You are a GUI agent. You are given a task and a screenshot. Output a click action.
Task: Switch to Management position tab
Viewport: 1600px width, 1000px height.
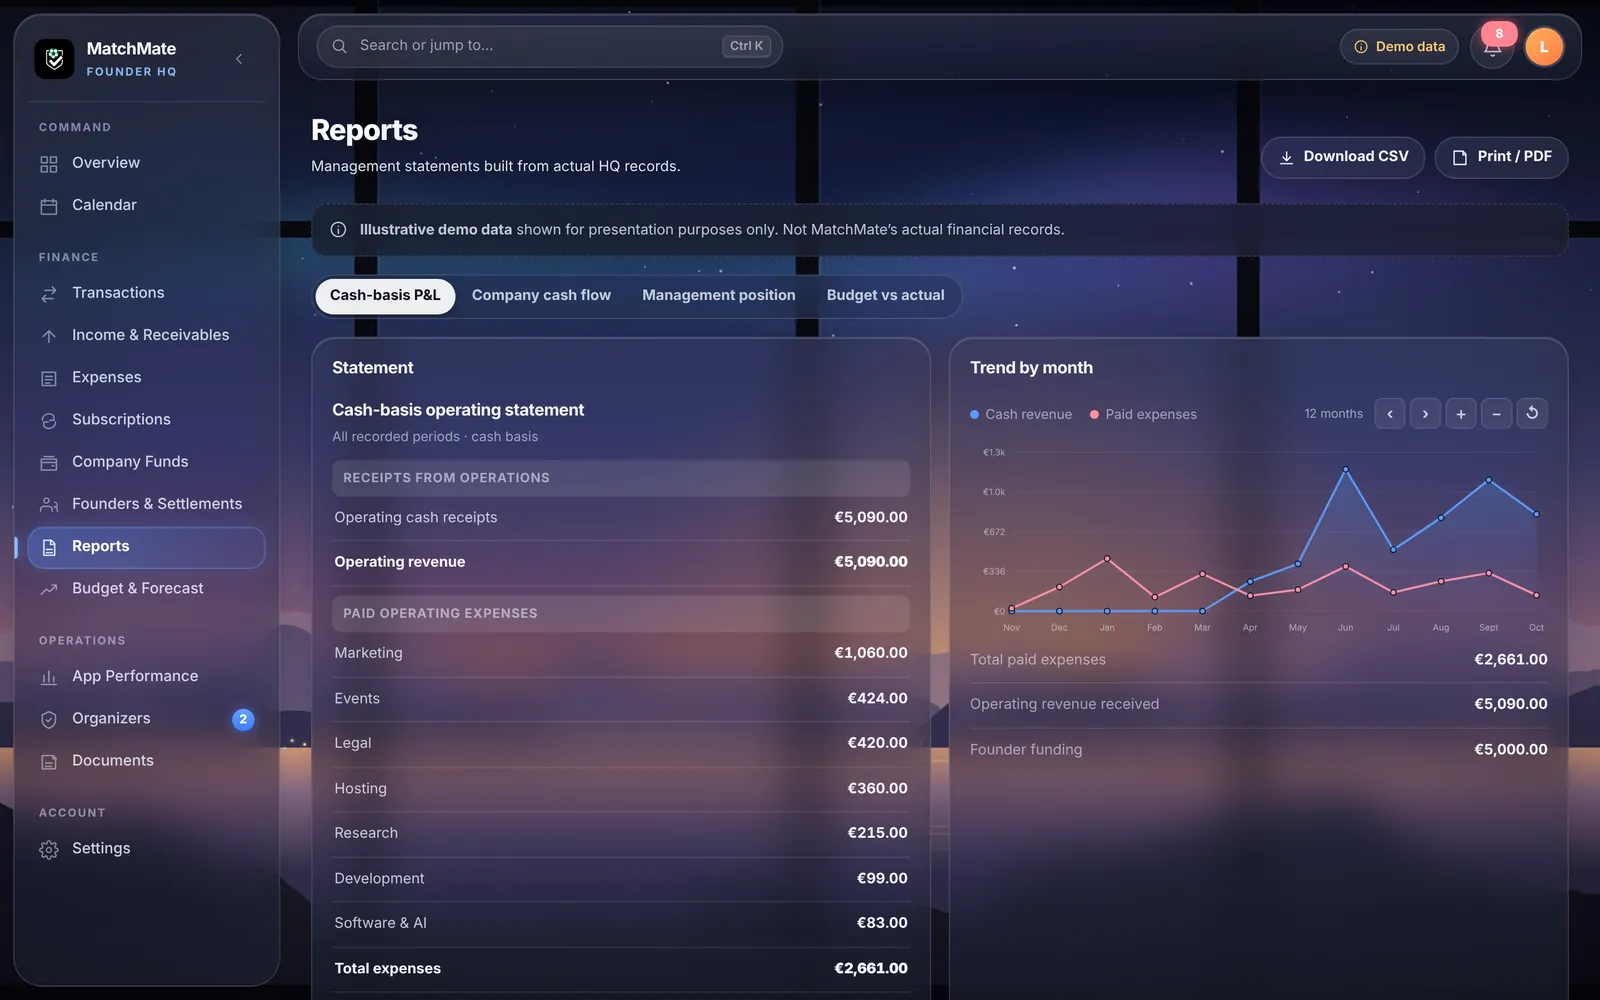[x=719, y=296]
